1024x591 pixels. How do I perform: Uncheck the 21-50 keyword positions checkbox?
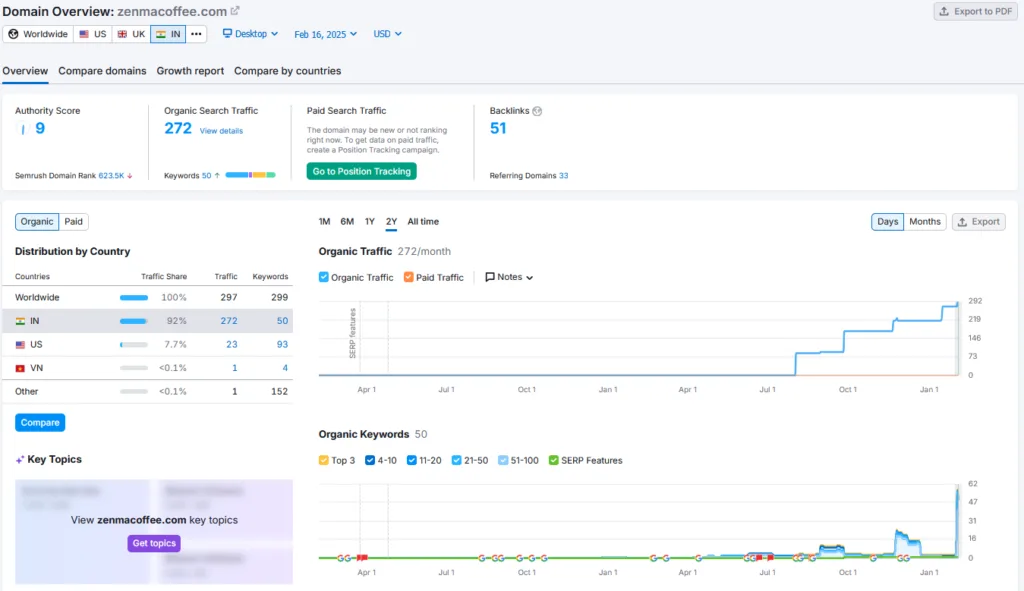click(456, 460)
